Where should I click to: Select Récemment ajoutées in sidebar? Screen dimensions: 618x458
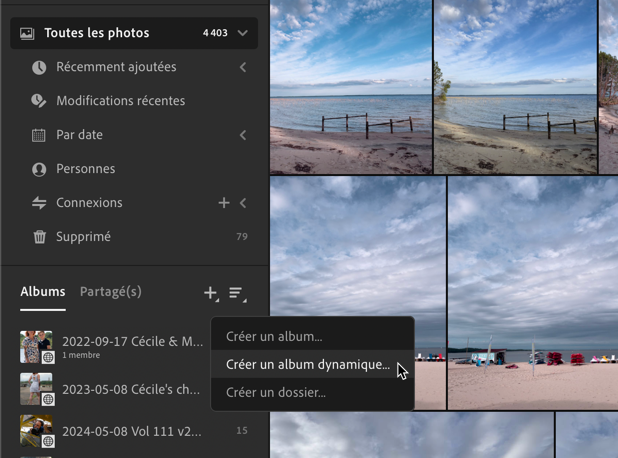coord(116,67)
